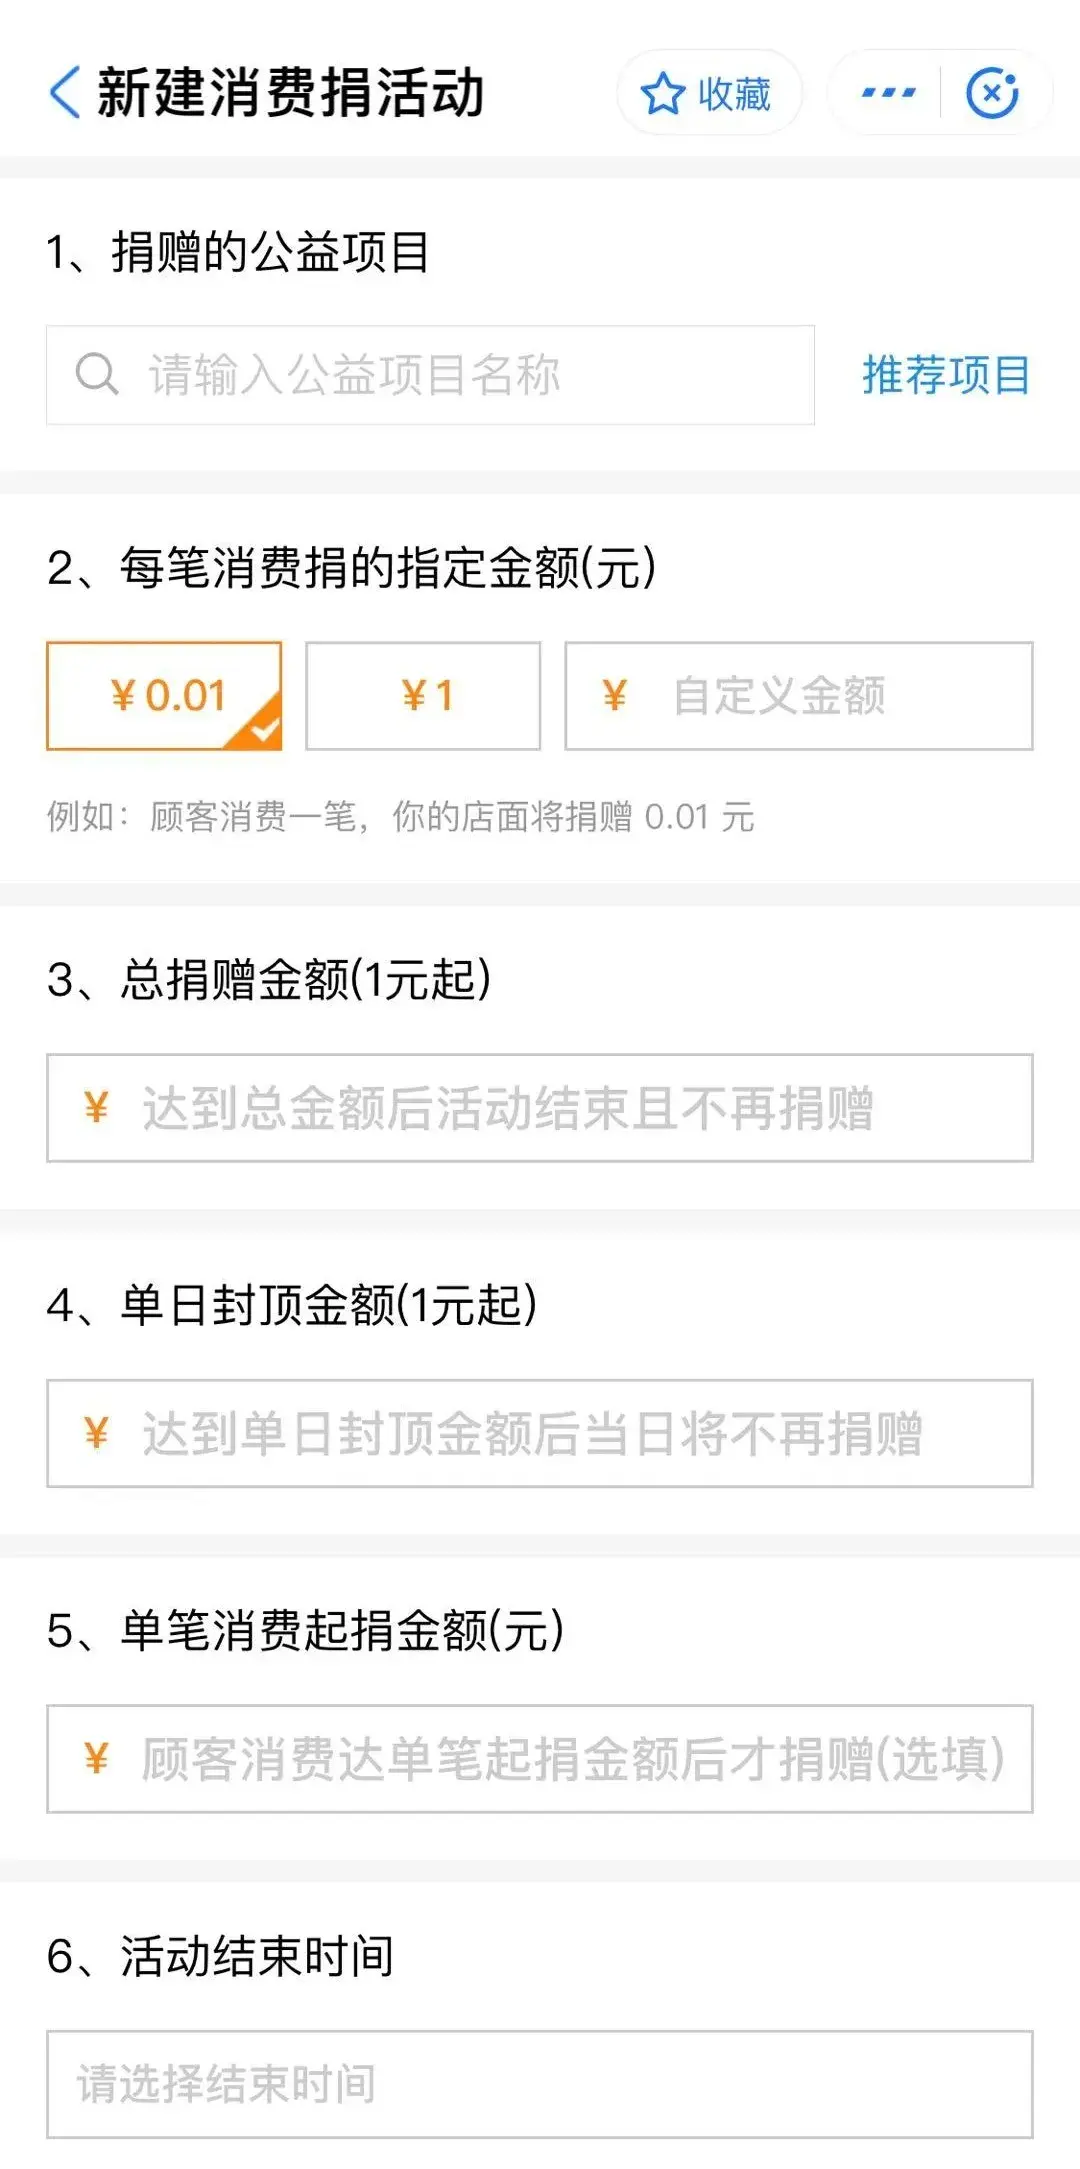The image size is (1080, 2169).
Task: Click the 推荐项目 recommended projects link
Action: point(945,375)
